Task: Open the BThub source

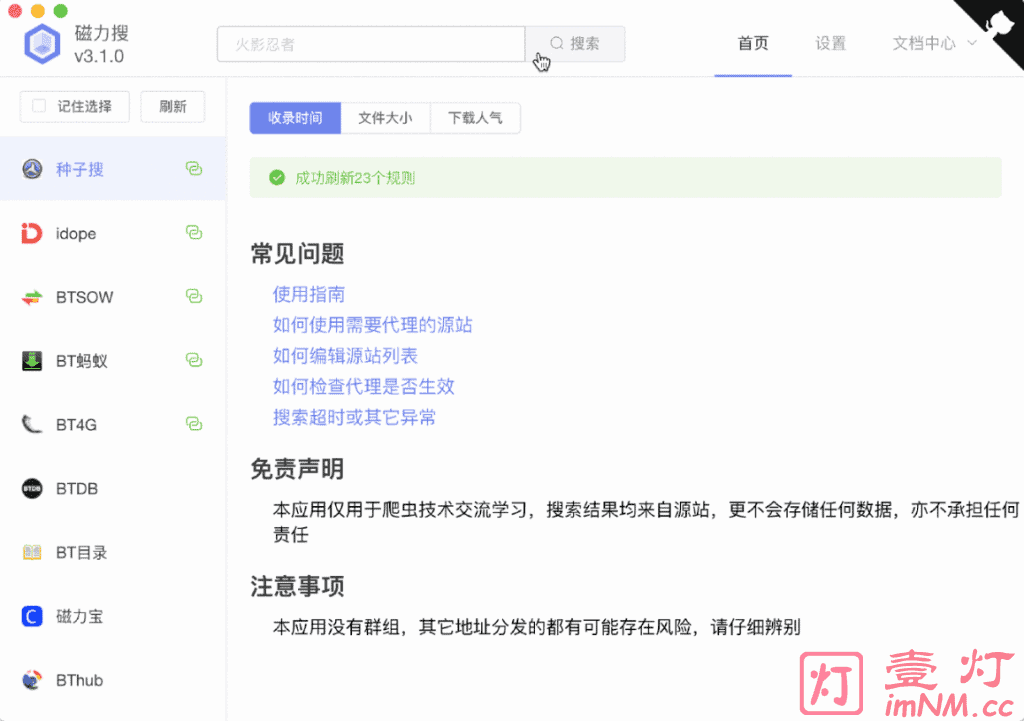Action: [x=80, y=680]
